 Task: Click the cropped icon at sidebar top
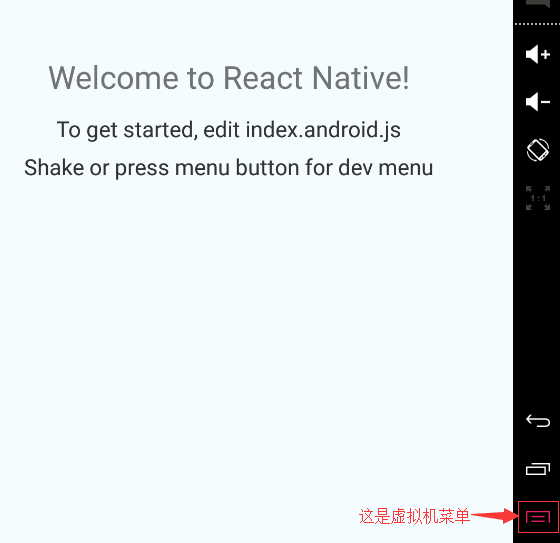[538, 4]
